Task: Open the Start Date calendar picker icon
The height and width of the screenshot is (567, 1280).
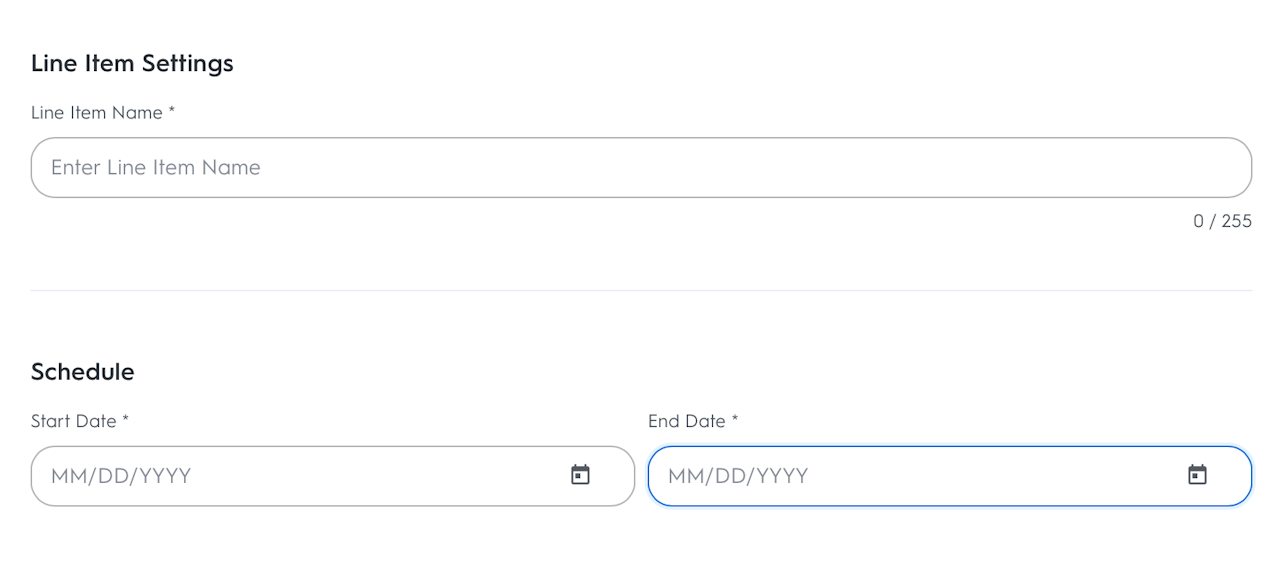Action: click(x=580, y=475)
